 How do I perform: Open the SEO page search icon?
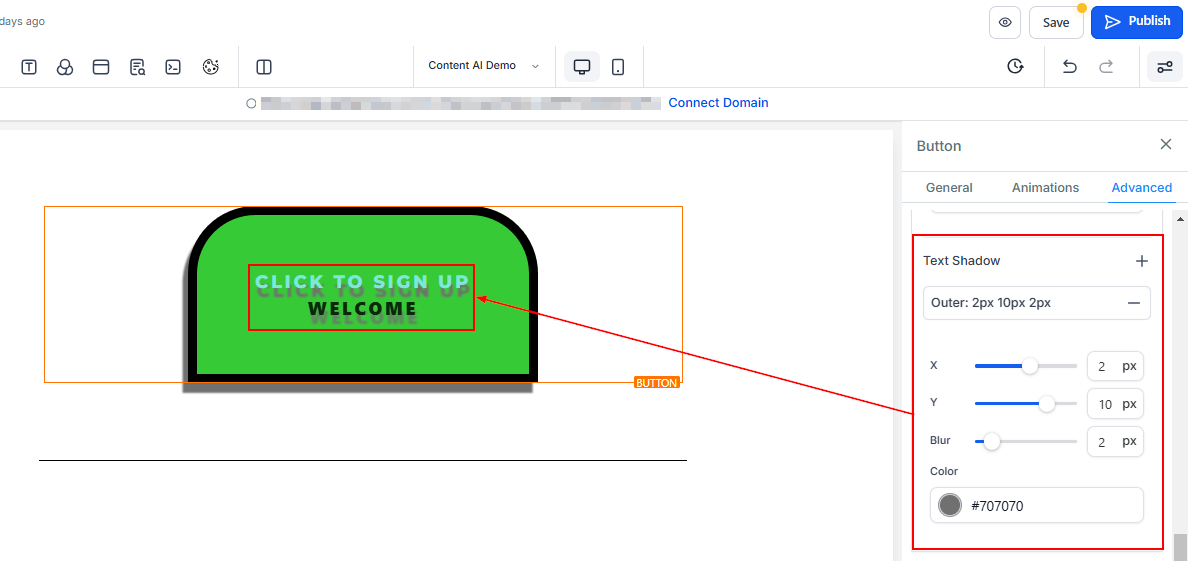pyautogui.click(x=137, y=67)
